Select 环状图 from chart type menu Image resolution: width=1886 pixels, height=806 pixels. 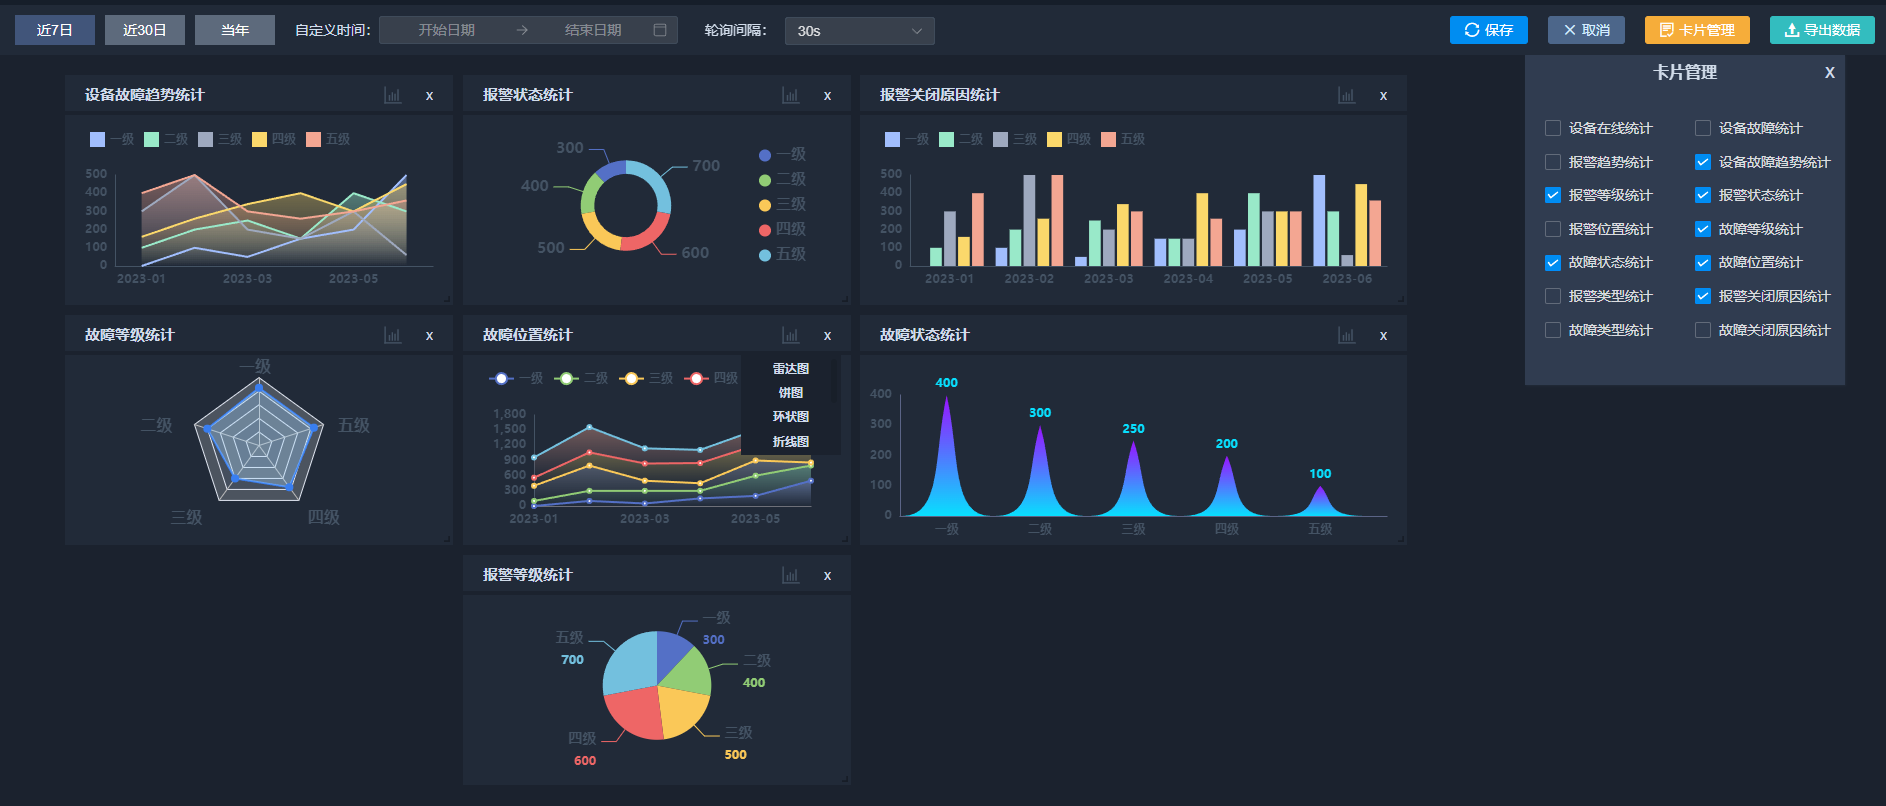pyautogui.click(x=791, y=417)
